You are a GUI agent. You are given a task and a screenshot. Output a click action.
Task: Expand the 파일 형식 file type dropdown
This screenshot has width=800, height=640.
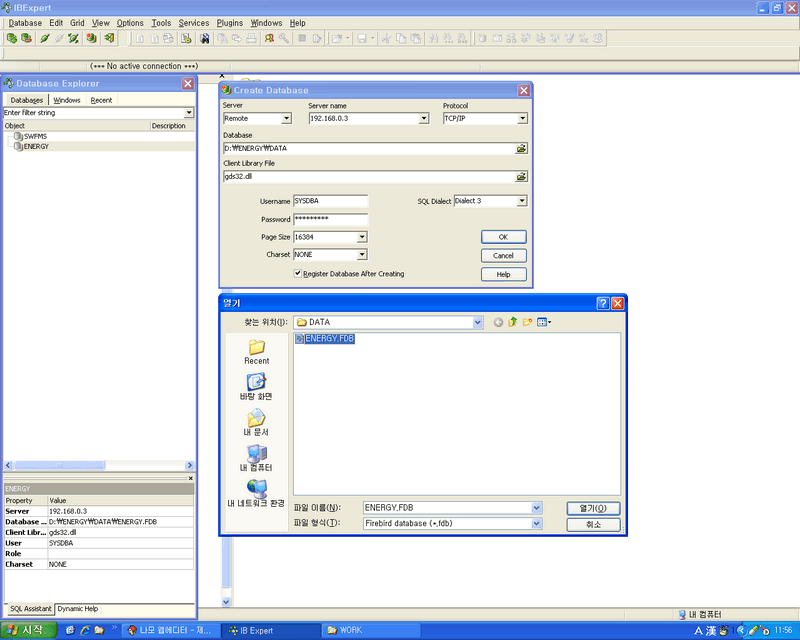(x=536, y=523)
